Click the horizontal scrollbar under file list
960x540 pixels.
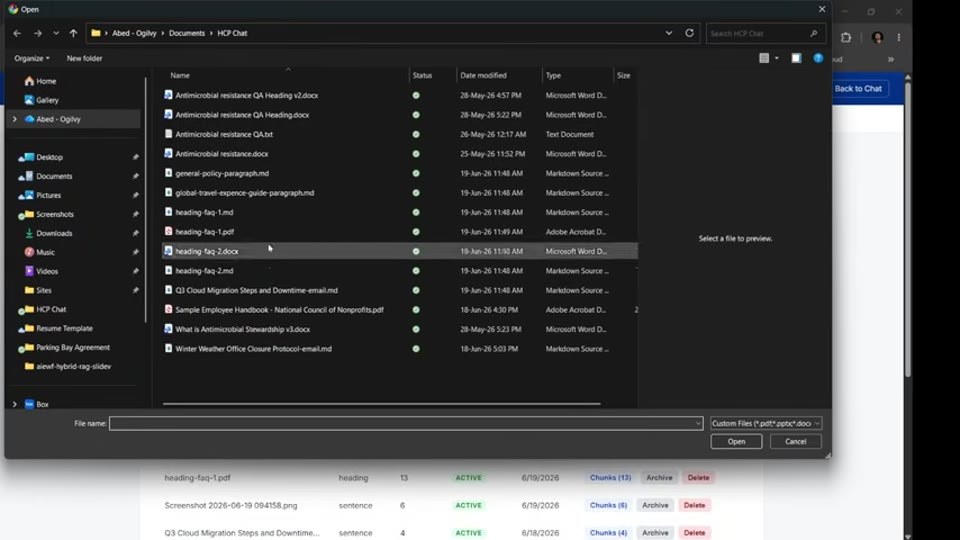point(381,403)
